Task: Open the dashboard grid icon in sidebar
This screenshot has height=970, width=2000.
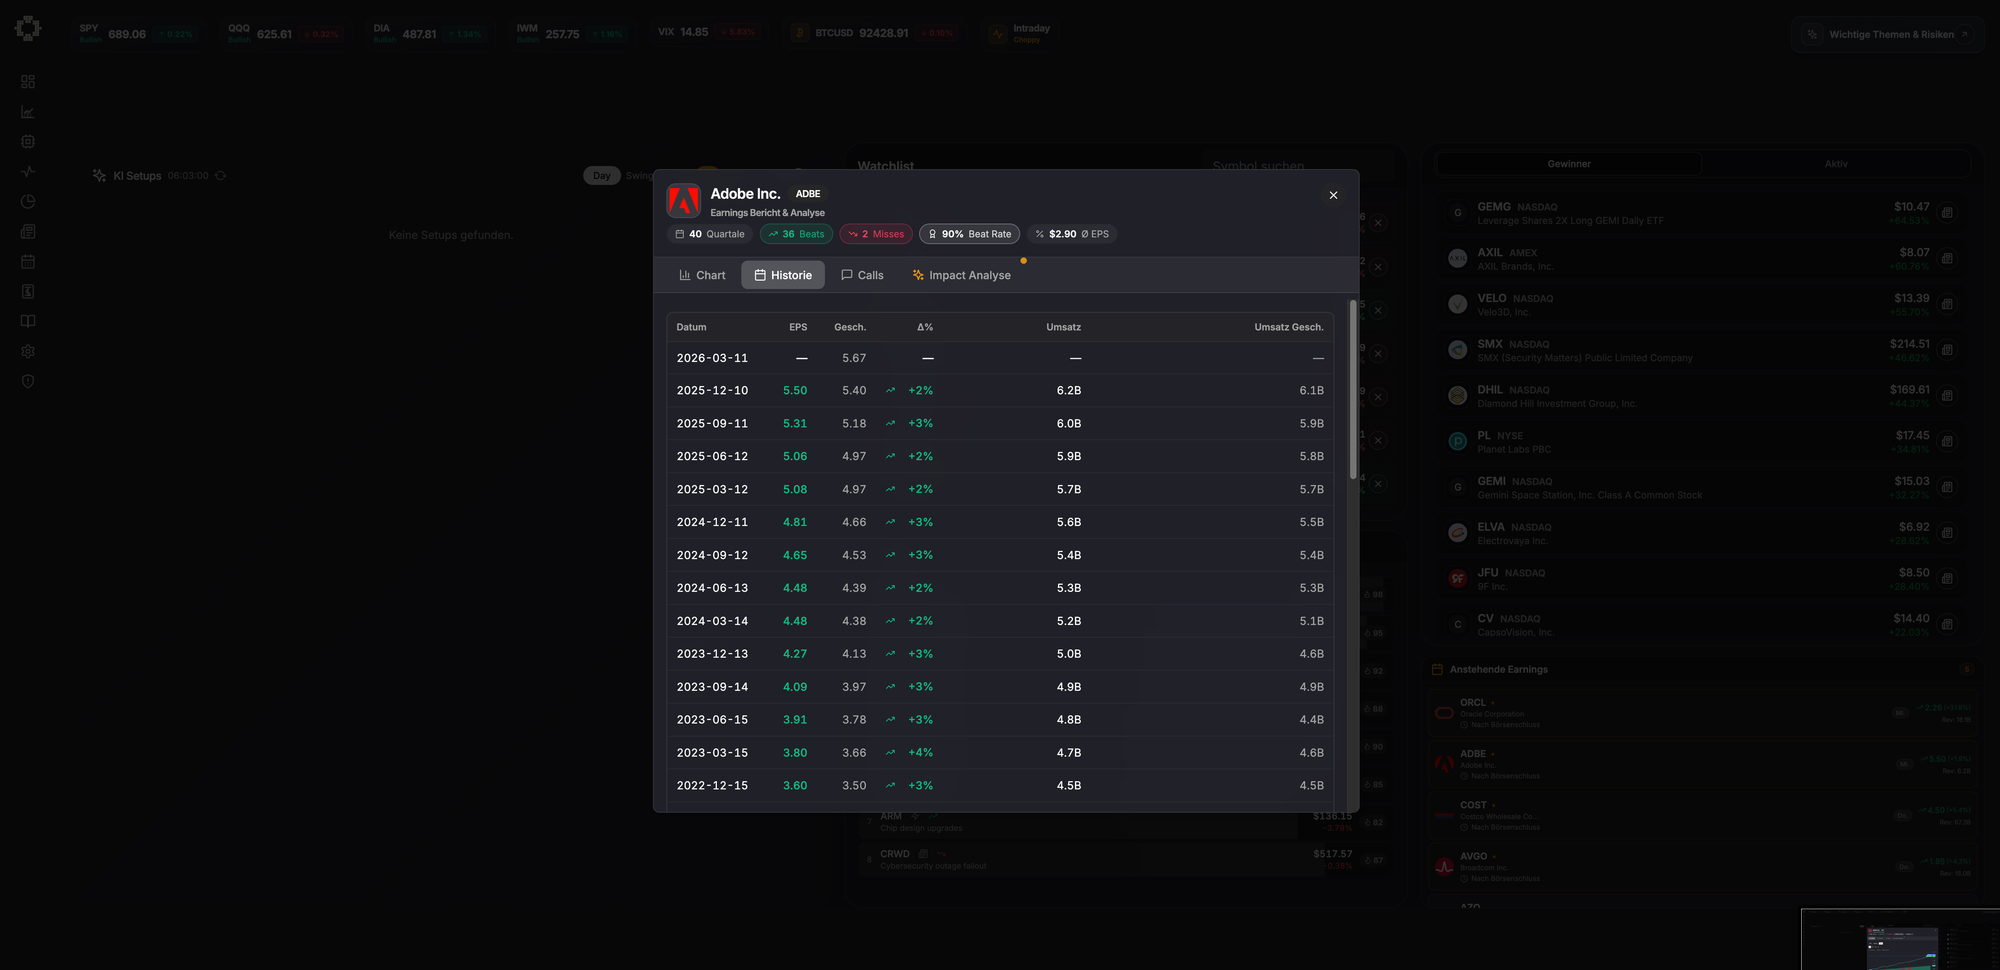Action: point(28,82)
